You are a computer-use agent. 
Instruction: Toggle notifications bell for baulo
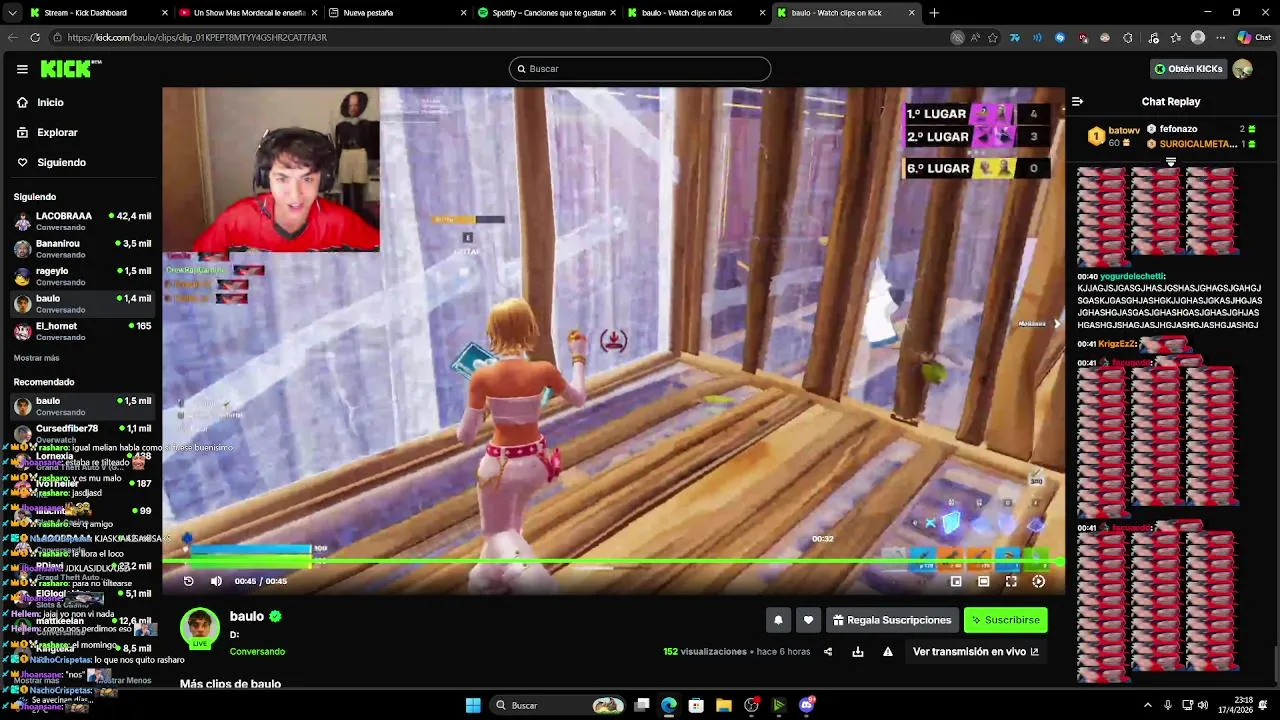click(778, 620)
